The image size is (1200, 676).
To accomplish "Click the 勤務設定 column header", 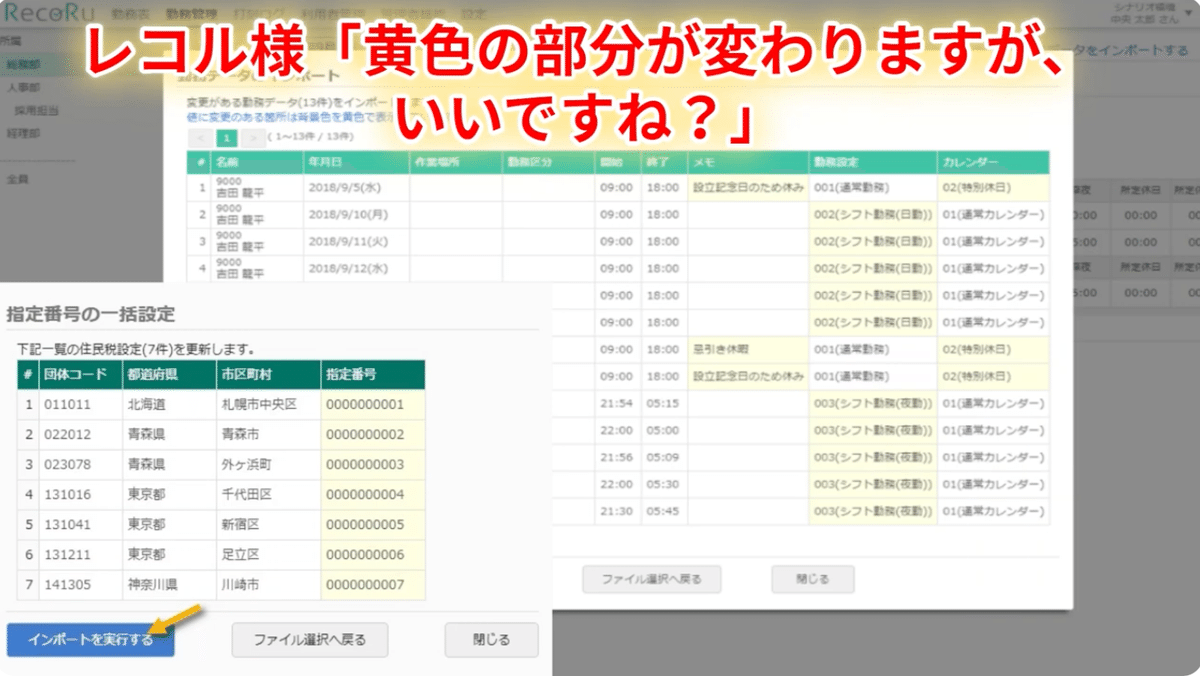I will [873, 162].
